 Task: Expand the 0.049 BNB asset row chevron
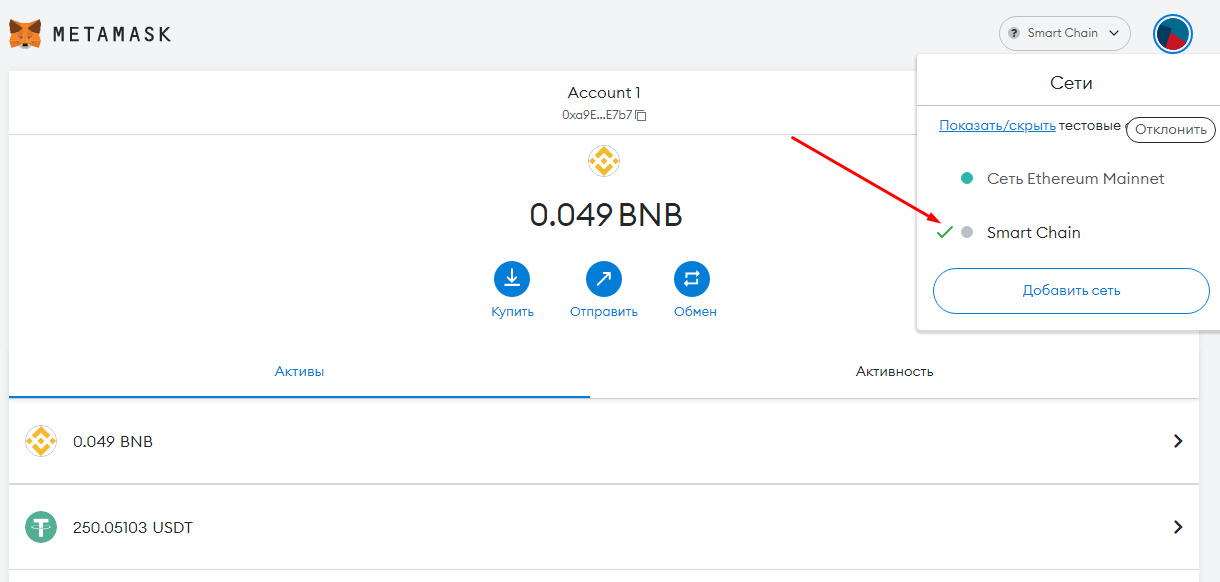[x=1178, y=441]
